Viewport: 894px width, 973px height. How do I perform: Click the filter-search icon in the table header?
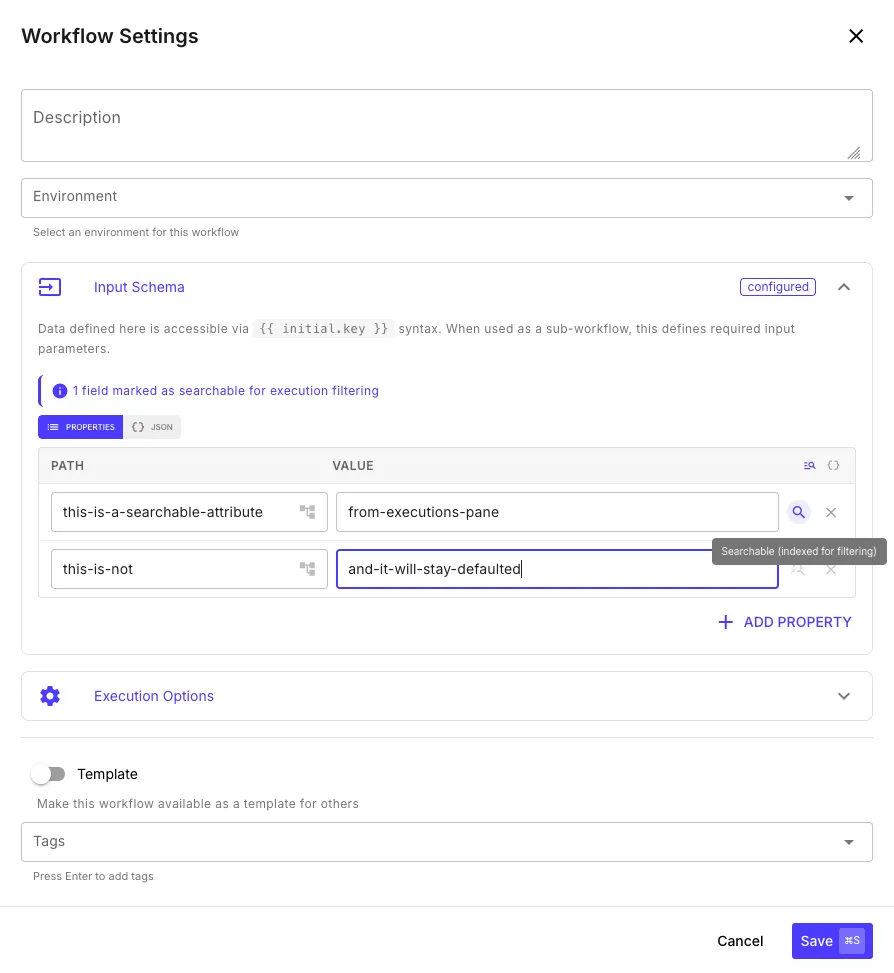pos(809,465)
